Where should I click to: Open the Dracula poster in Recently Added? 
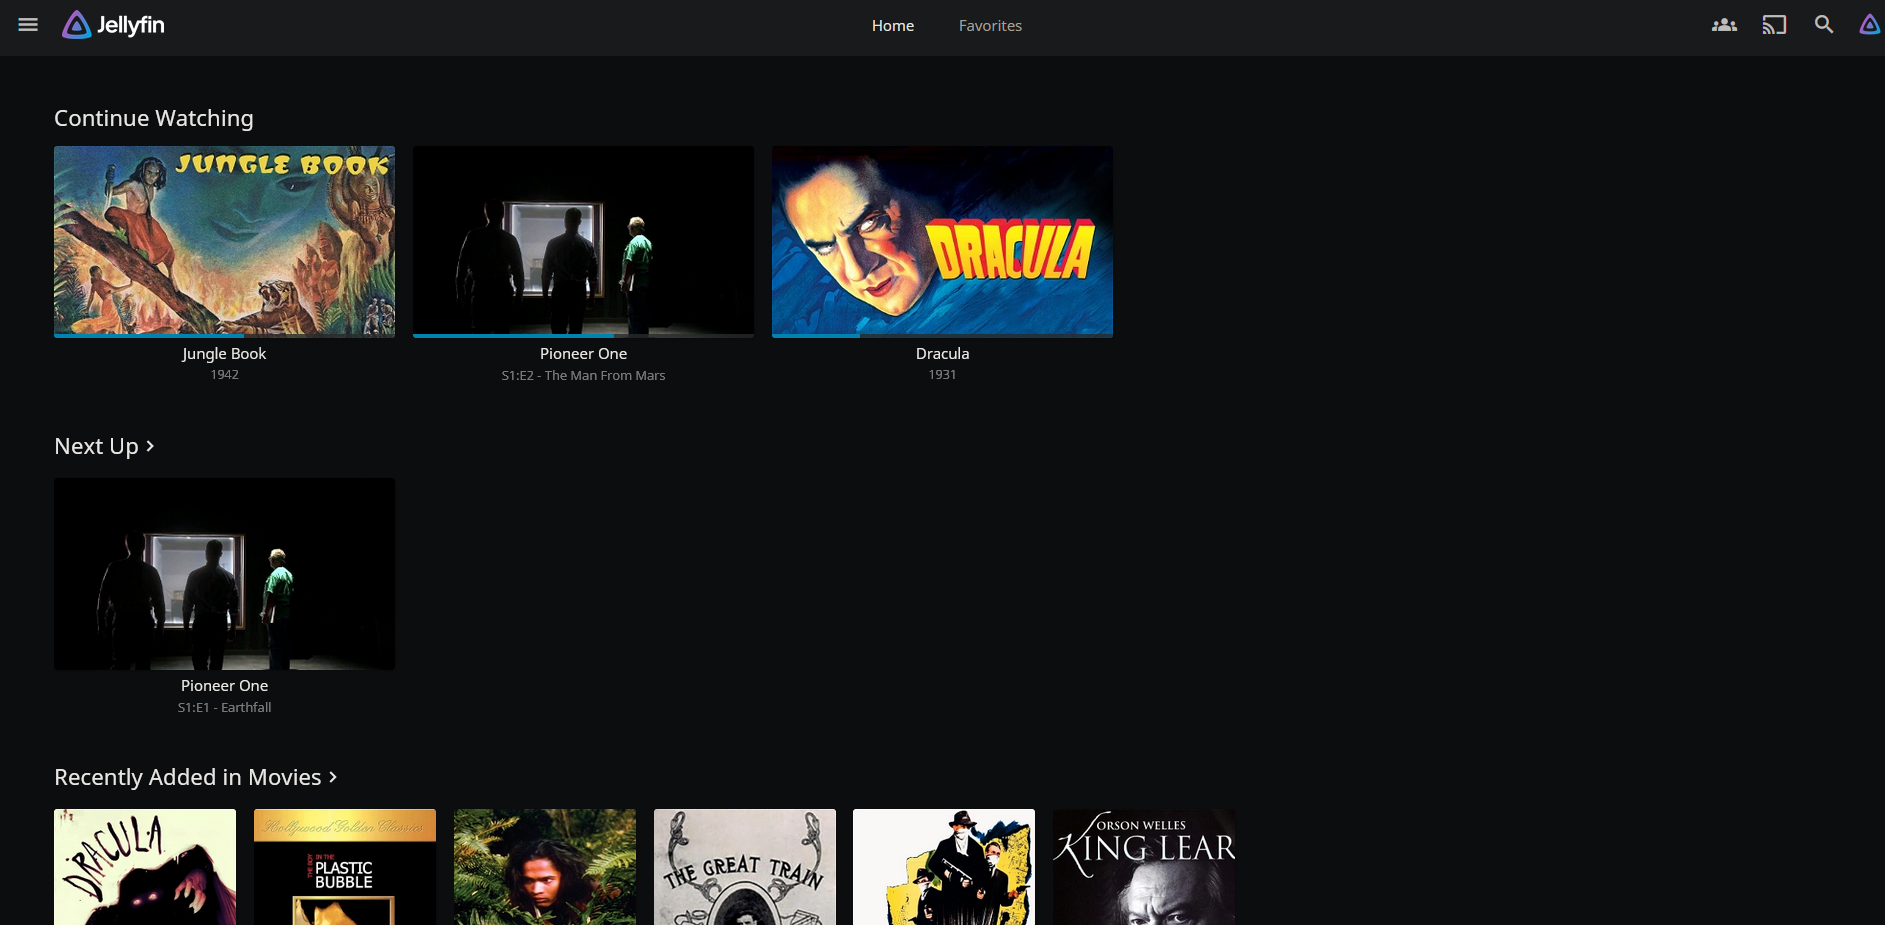point(145,867)
